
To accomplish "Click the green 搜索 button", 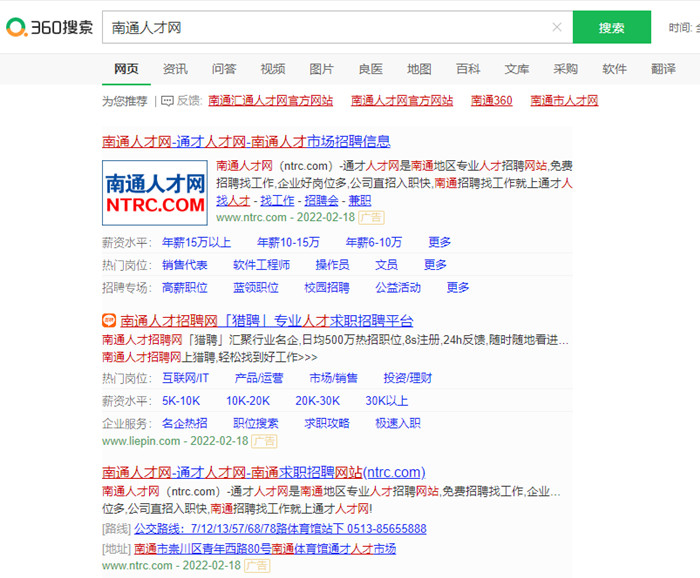I will pyautogui.click(x=612, y=27).
